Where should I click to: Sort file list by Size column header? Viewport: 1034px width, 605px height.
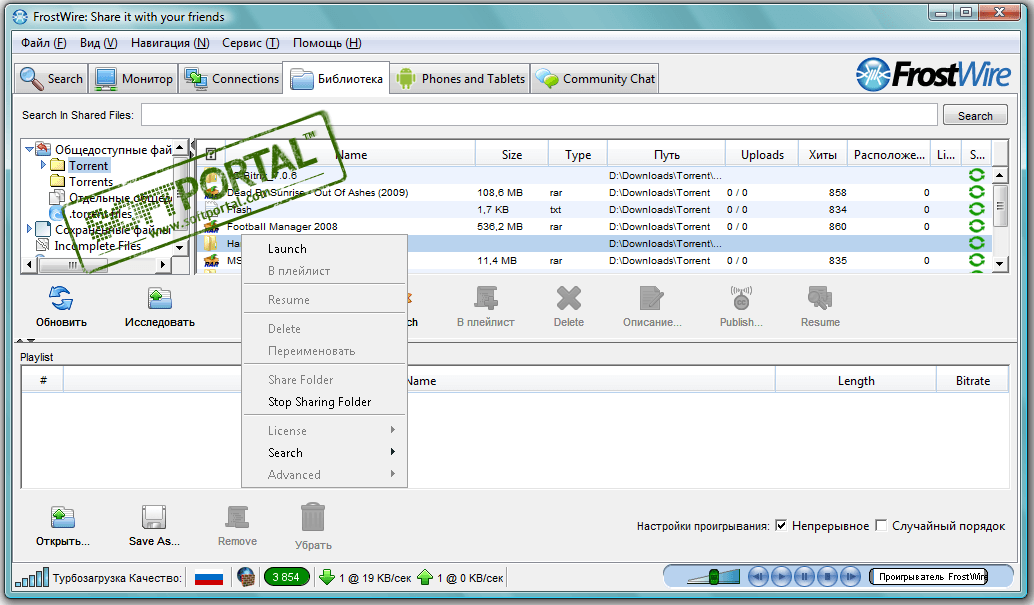pyautogui.click(x=511, y=154)
